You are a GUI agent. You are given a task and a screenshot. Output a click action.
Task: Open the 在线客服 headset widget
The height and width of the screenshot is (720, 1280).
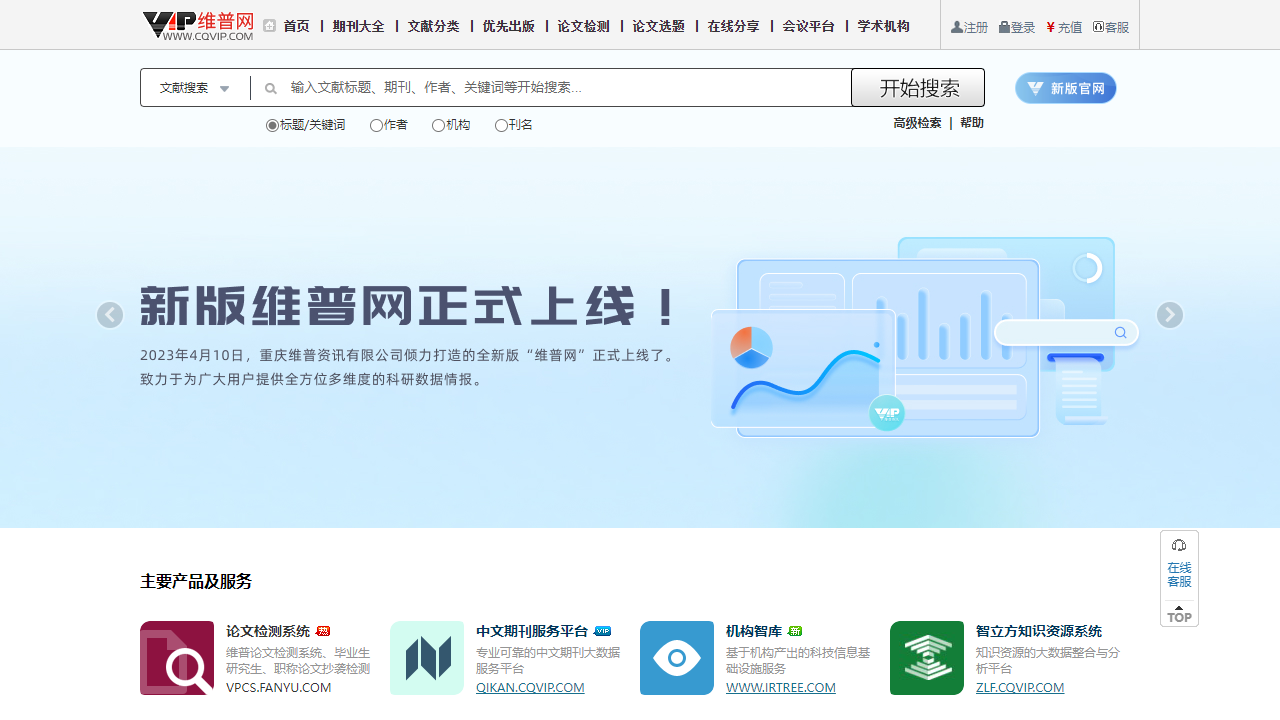click(1179, 565)
